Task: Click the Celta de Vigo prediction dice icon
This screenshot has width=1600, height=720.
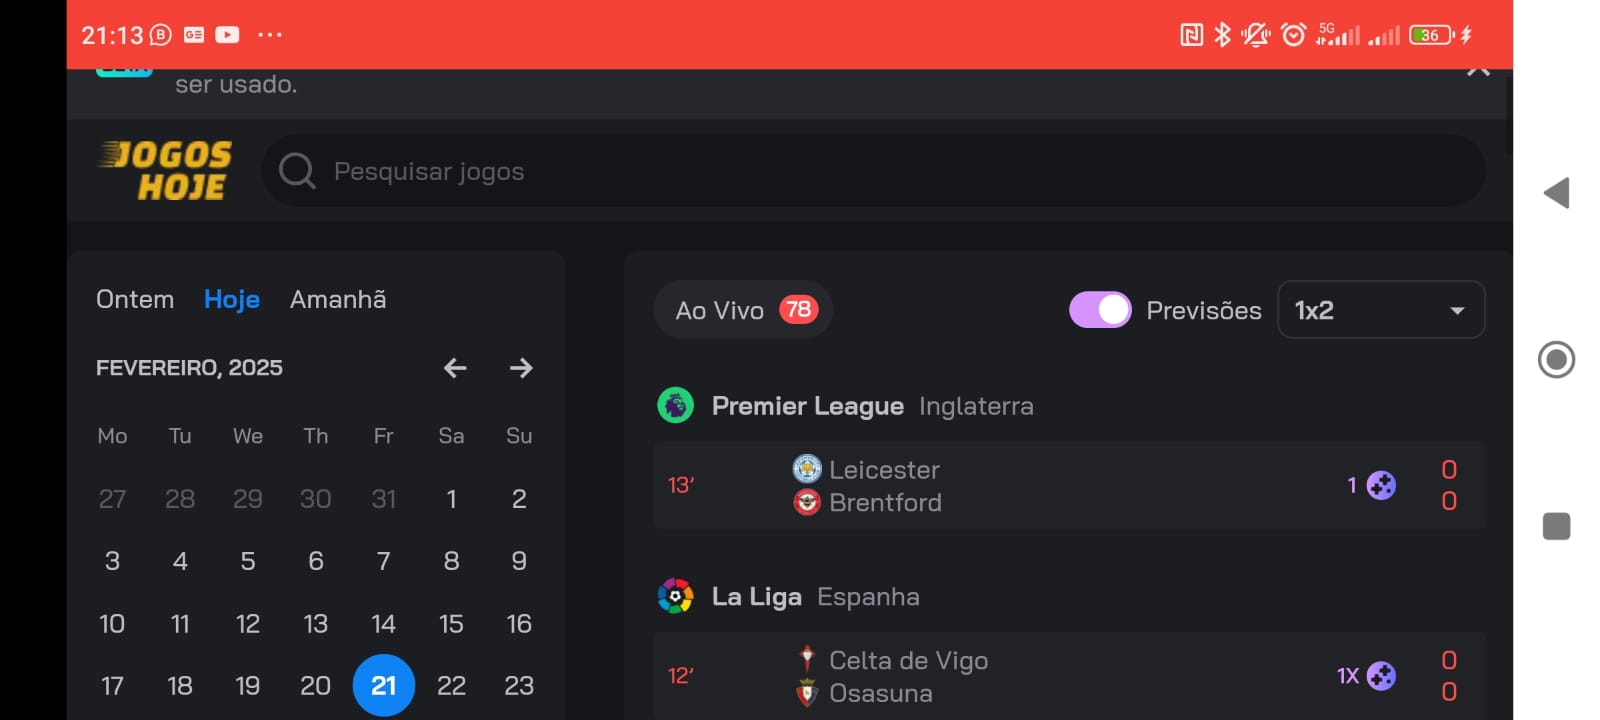Action: [1381, 677]
